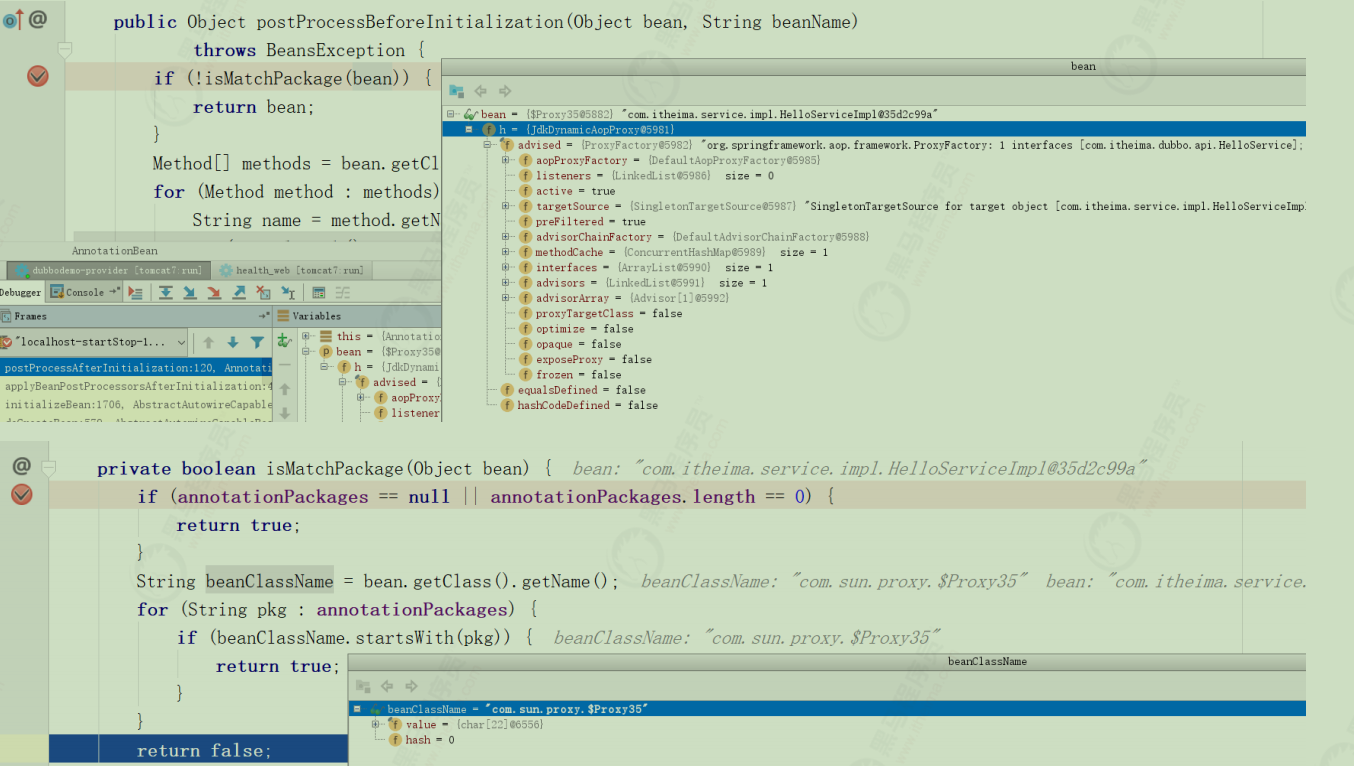
Task: Click the Drop Frame icon
Action: (263, 292)
